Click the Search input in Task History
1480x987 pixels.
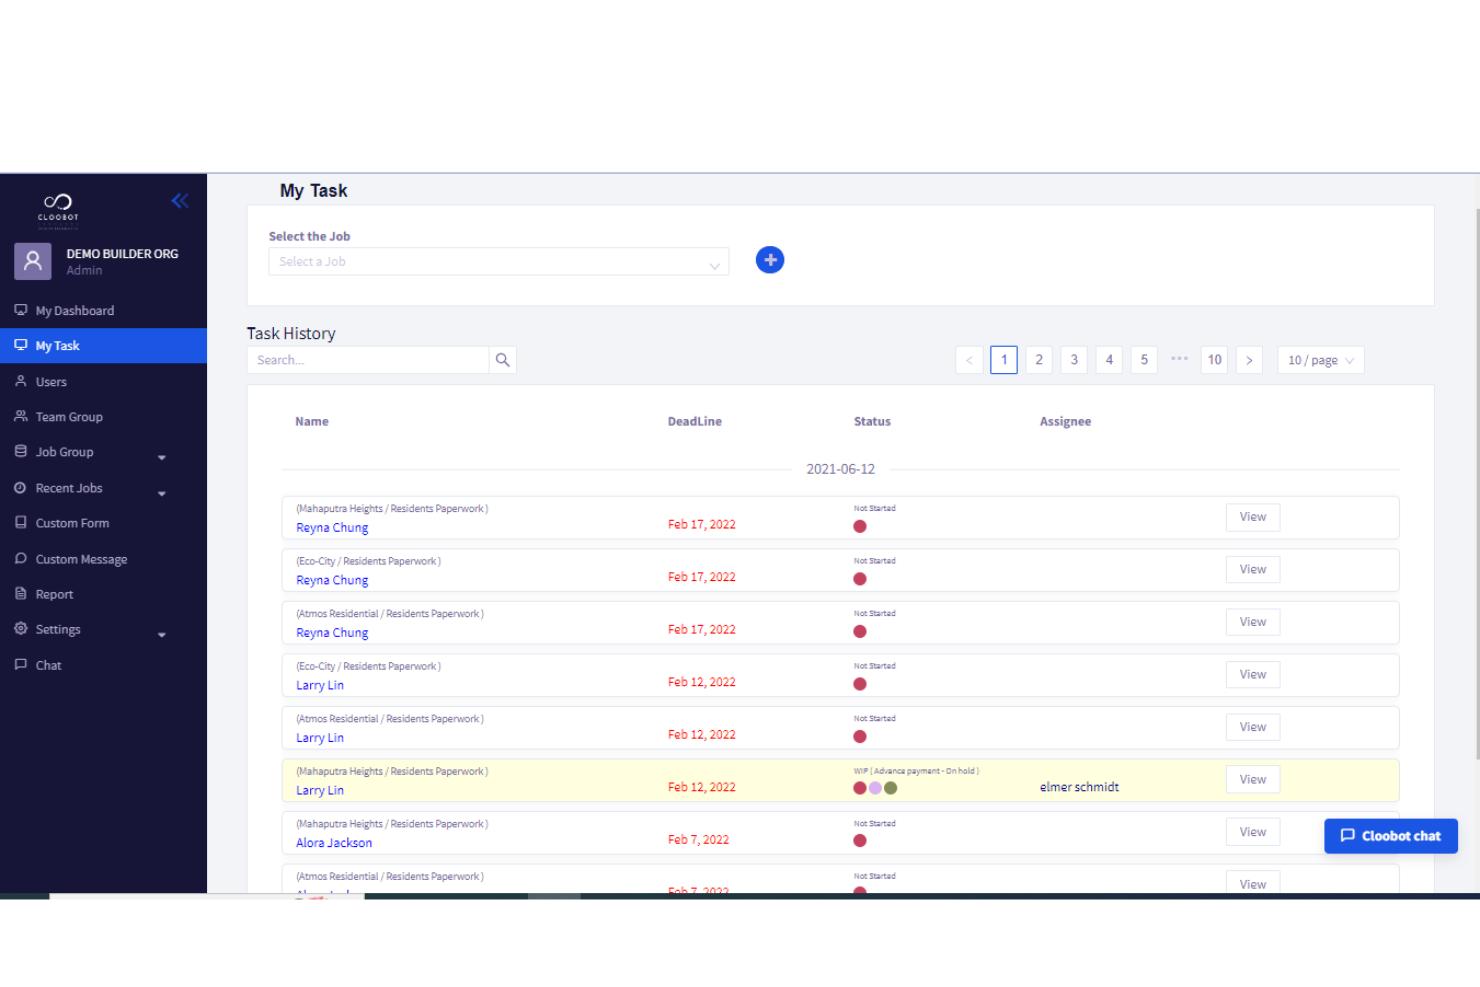pyautogui.click(x=368, y=360)
